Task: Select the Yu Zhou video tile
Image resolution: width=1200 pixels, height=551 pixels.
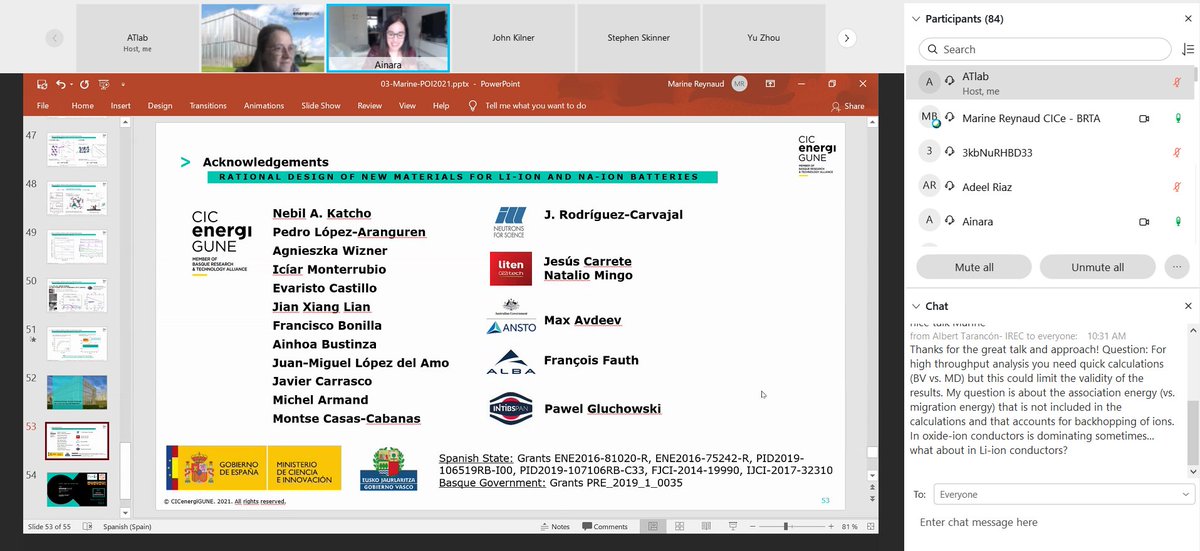Action: tap(763, 38)
